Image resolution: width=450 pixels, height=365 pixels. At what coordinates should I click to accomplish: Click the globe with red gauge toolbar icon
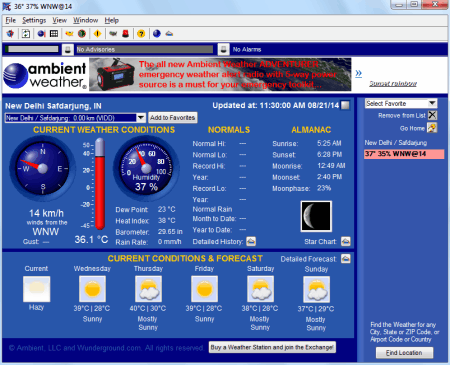(41, 33)
